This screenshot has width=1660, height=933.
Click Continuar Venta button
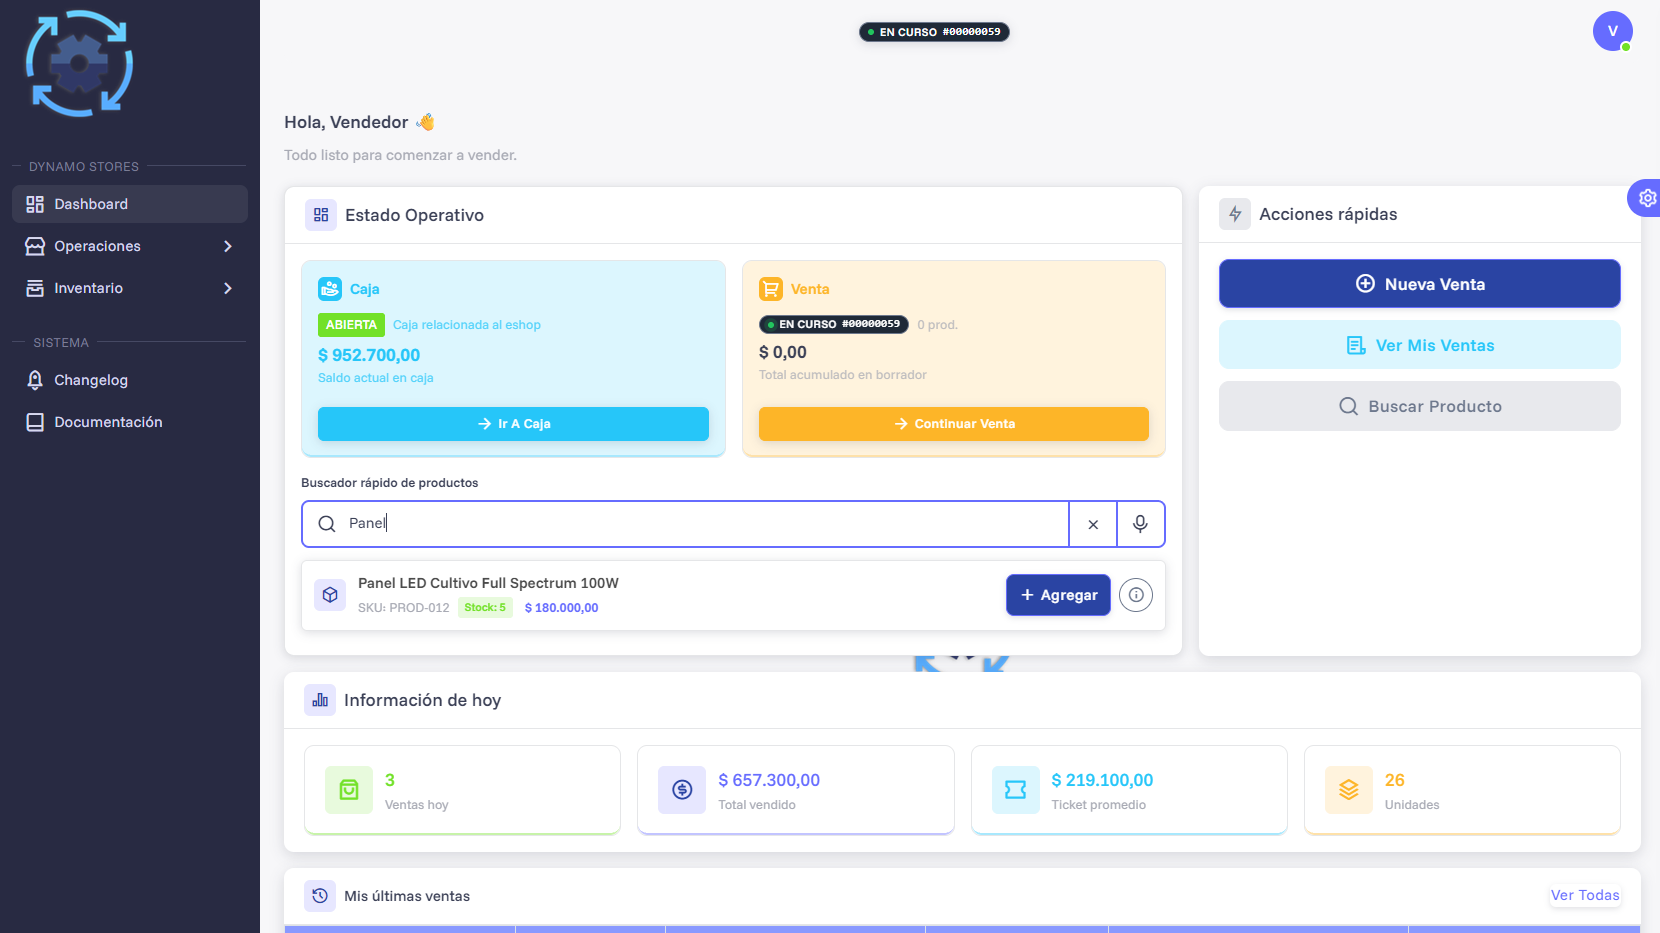click(954, 424)
